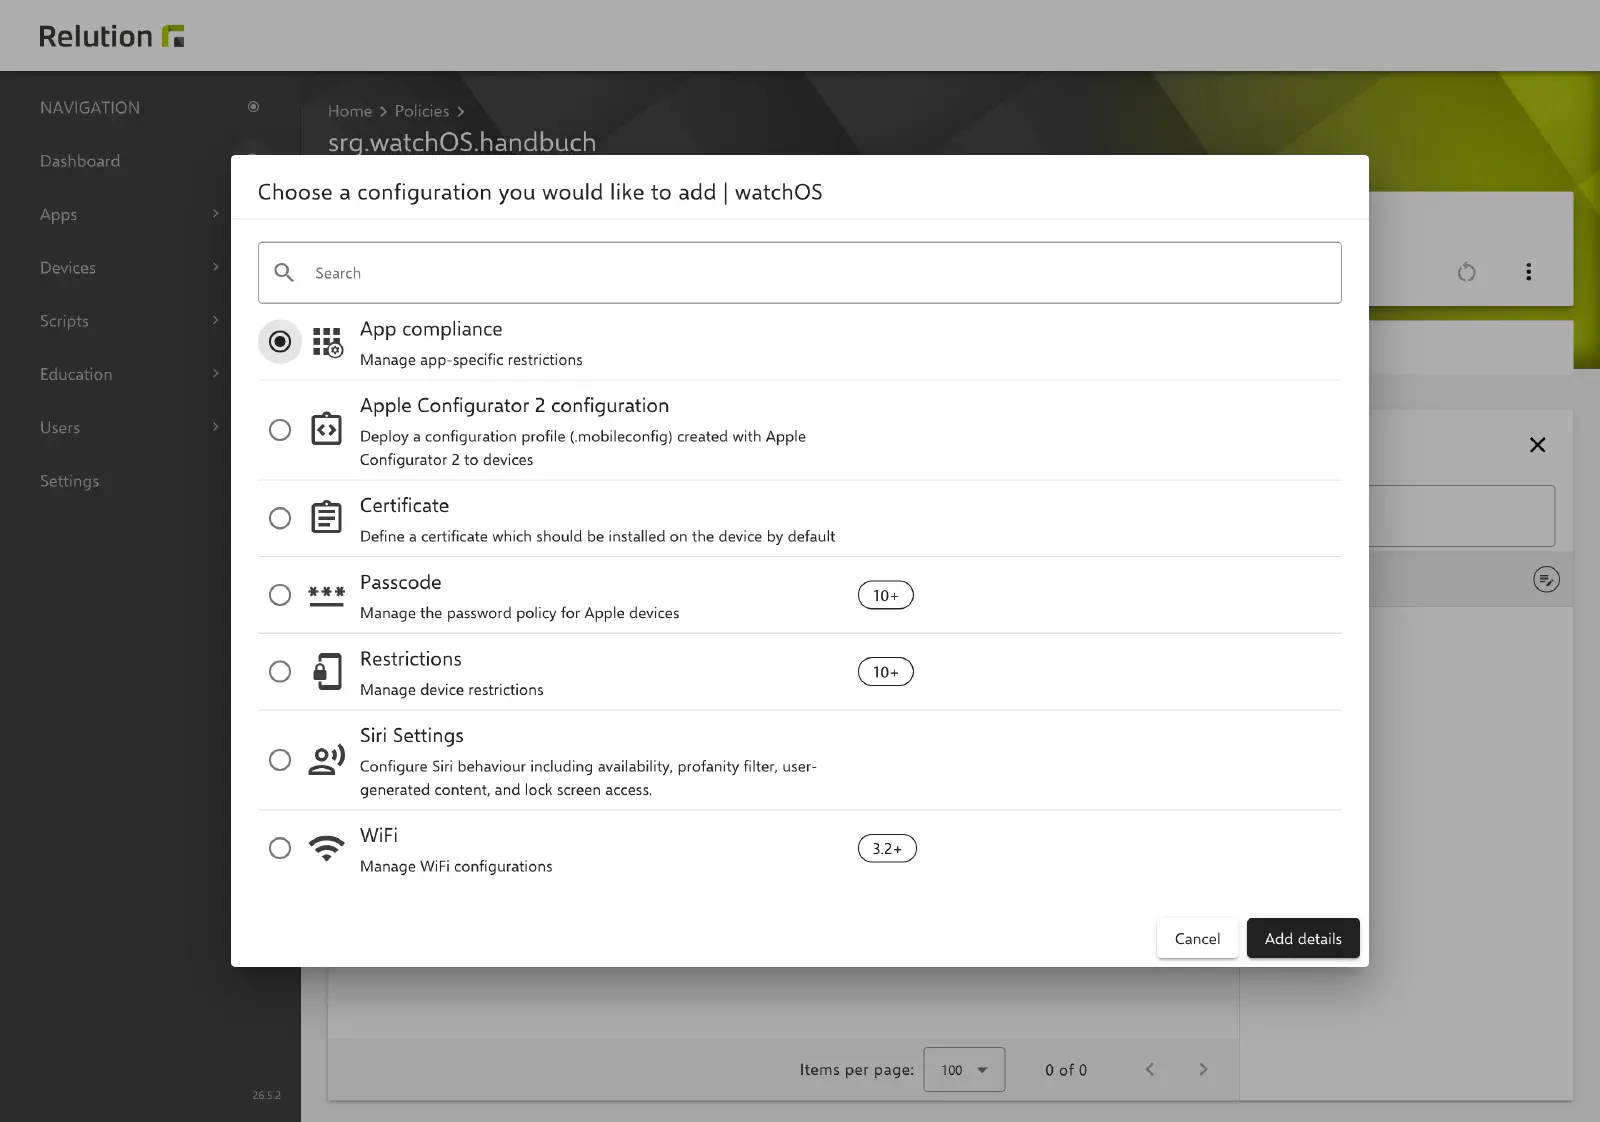Click the Restrictions 10+ version badge
1600x1122 pixels.
coord(886,672)
